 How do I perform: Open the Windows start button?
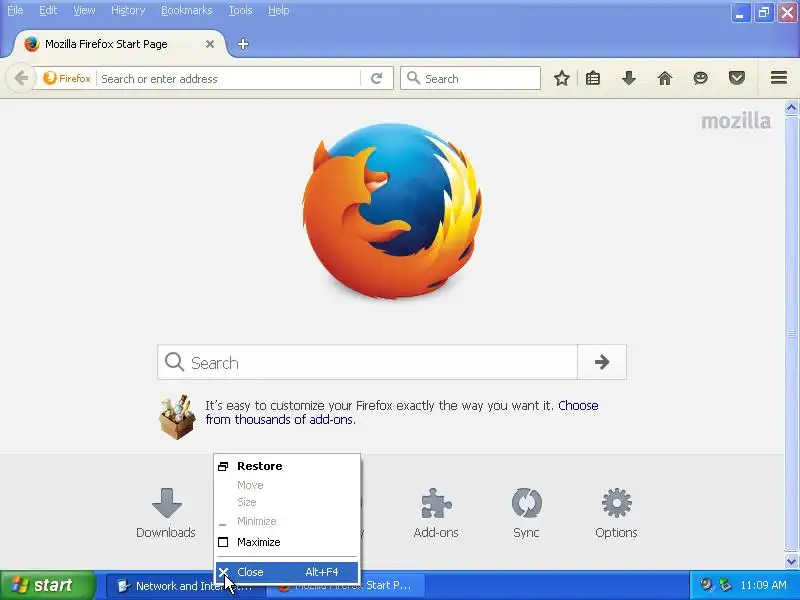pyautogui.click(x=48, y=585)
